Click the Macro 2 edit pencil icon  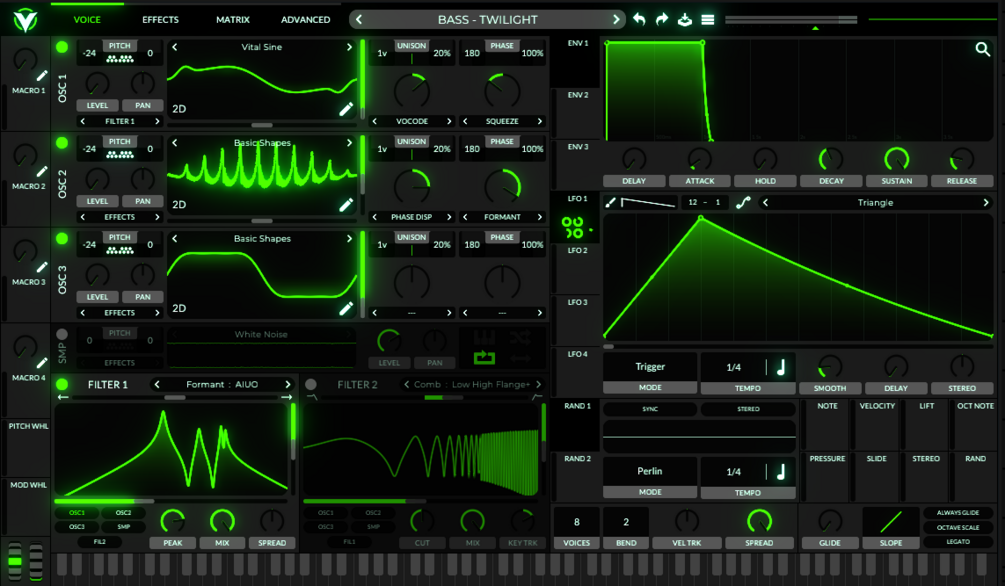coord(42,171)
